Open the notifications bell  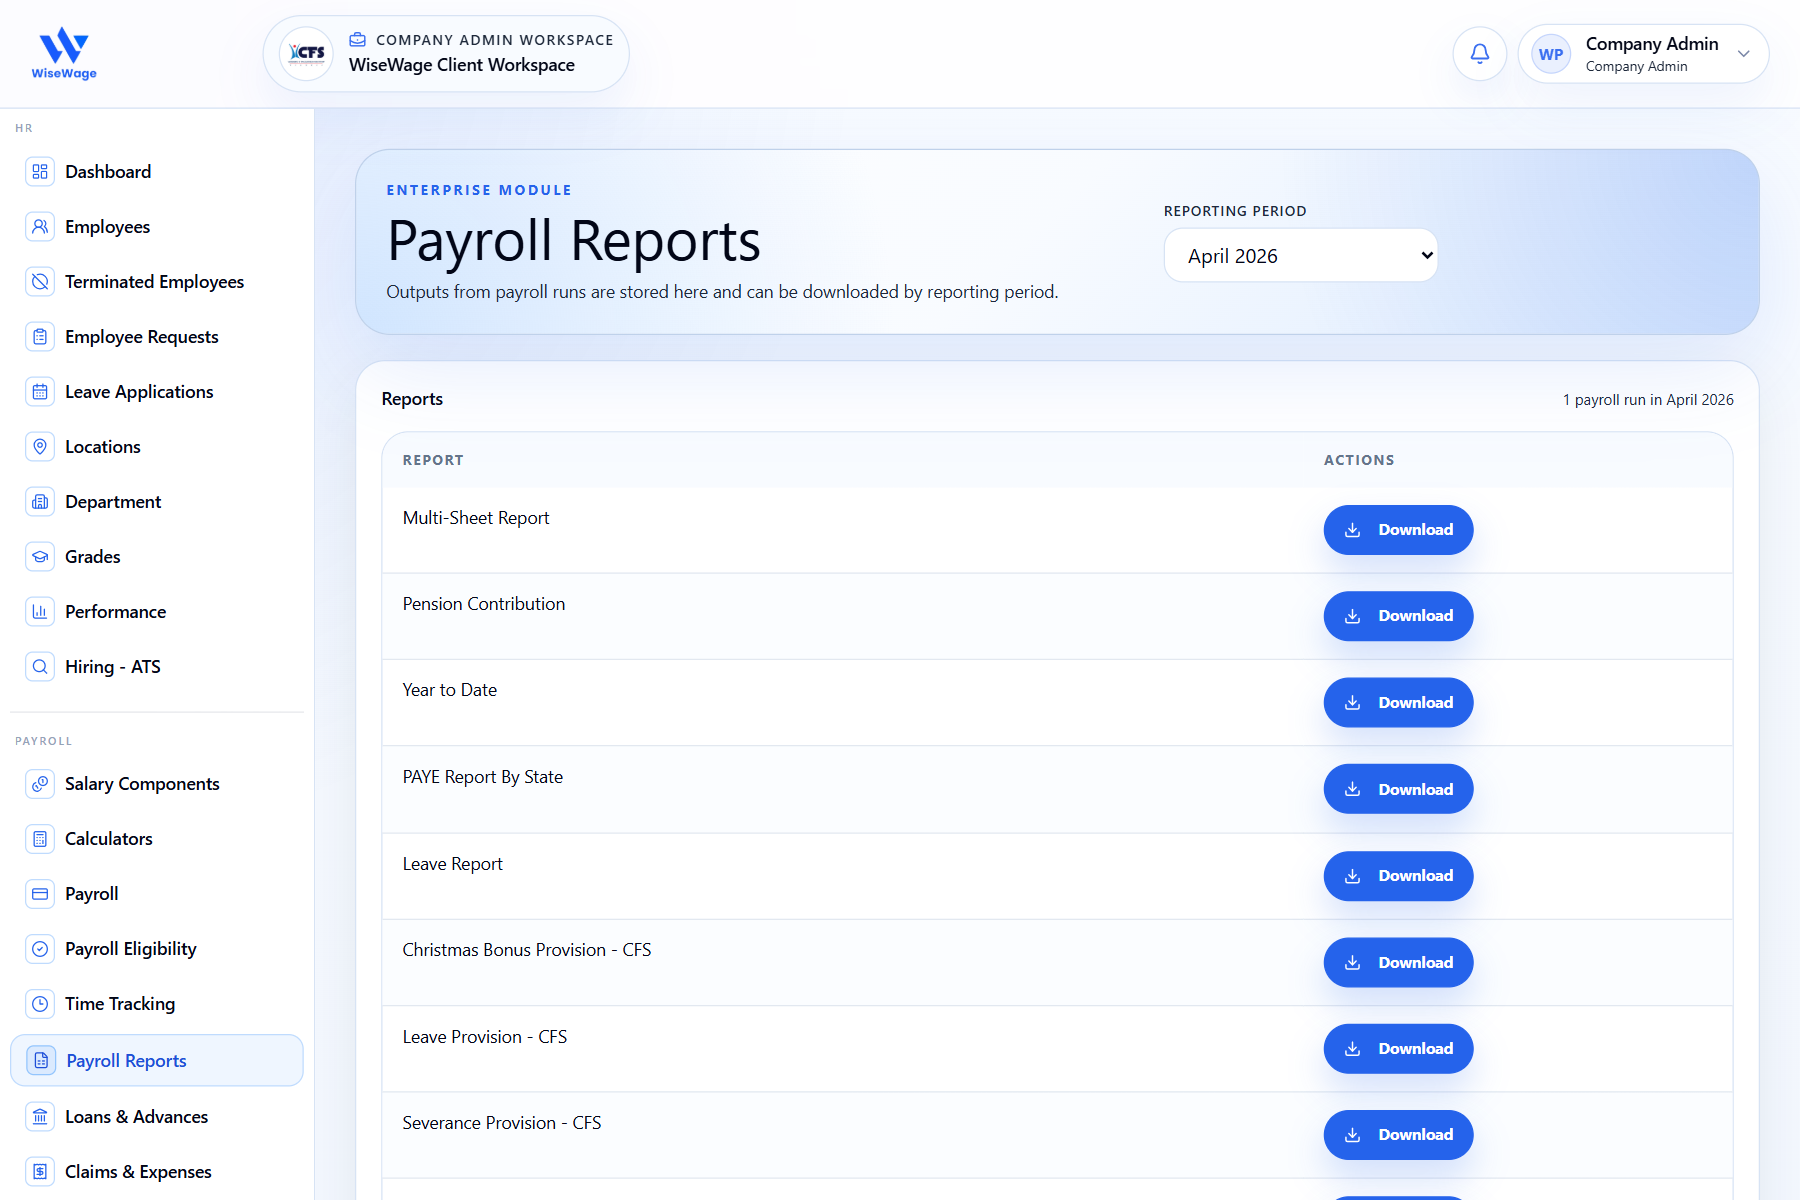tap(1480, 54)
